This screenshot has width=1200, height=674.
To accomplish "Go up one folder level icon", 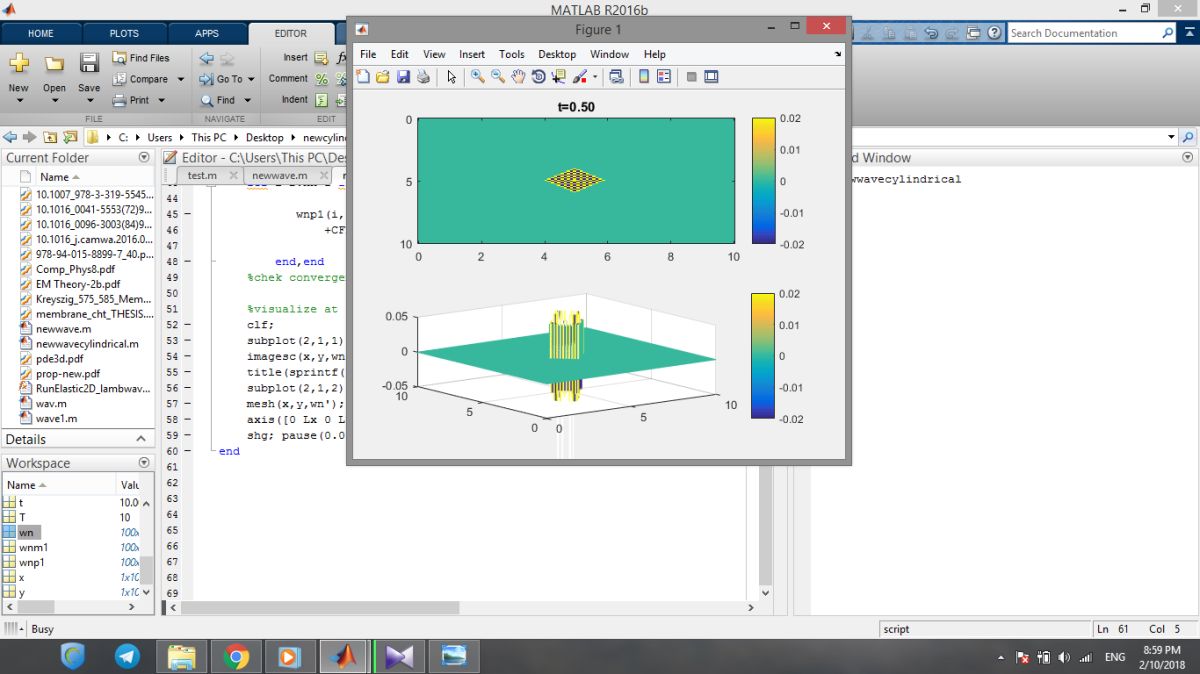I will pyautogui.click(x=49, y=137).
